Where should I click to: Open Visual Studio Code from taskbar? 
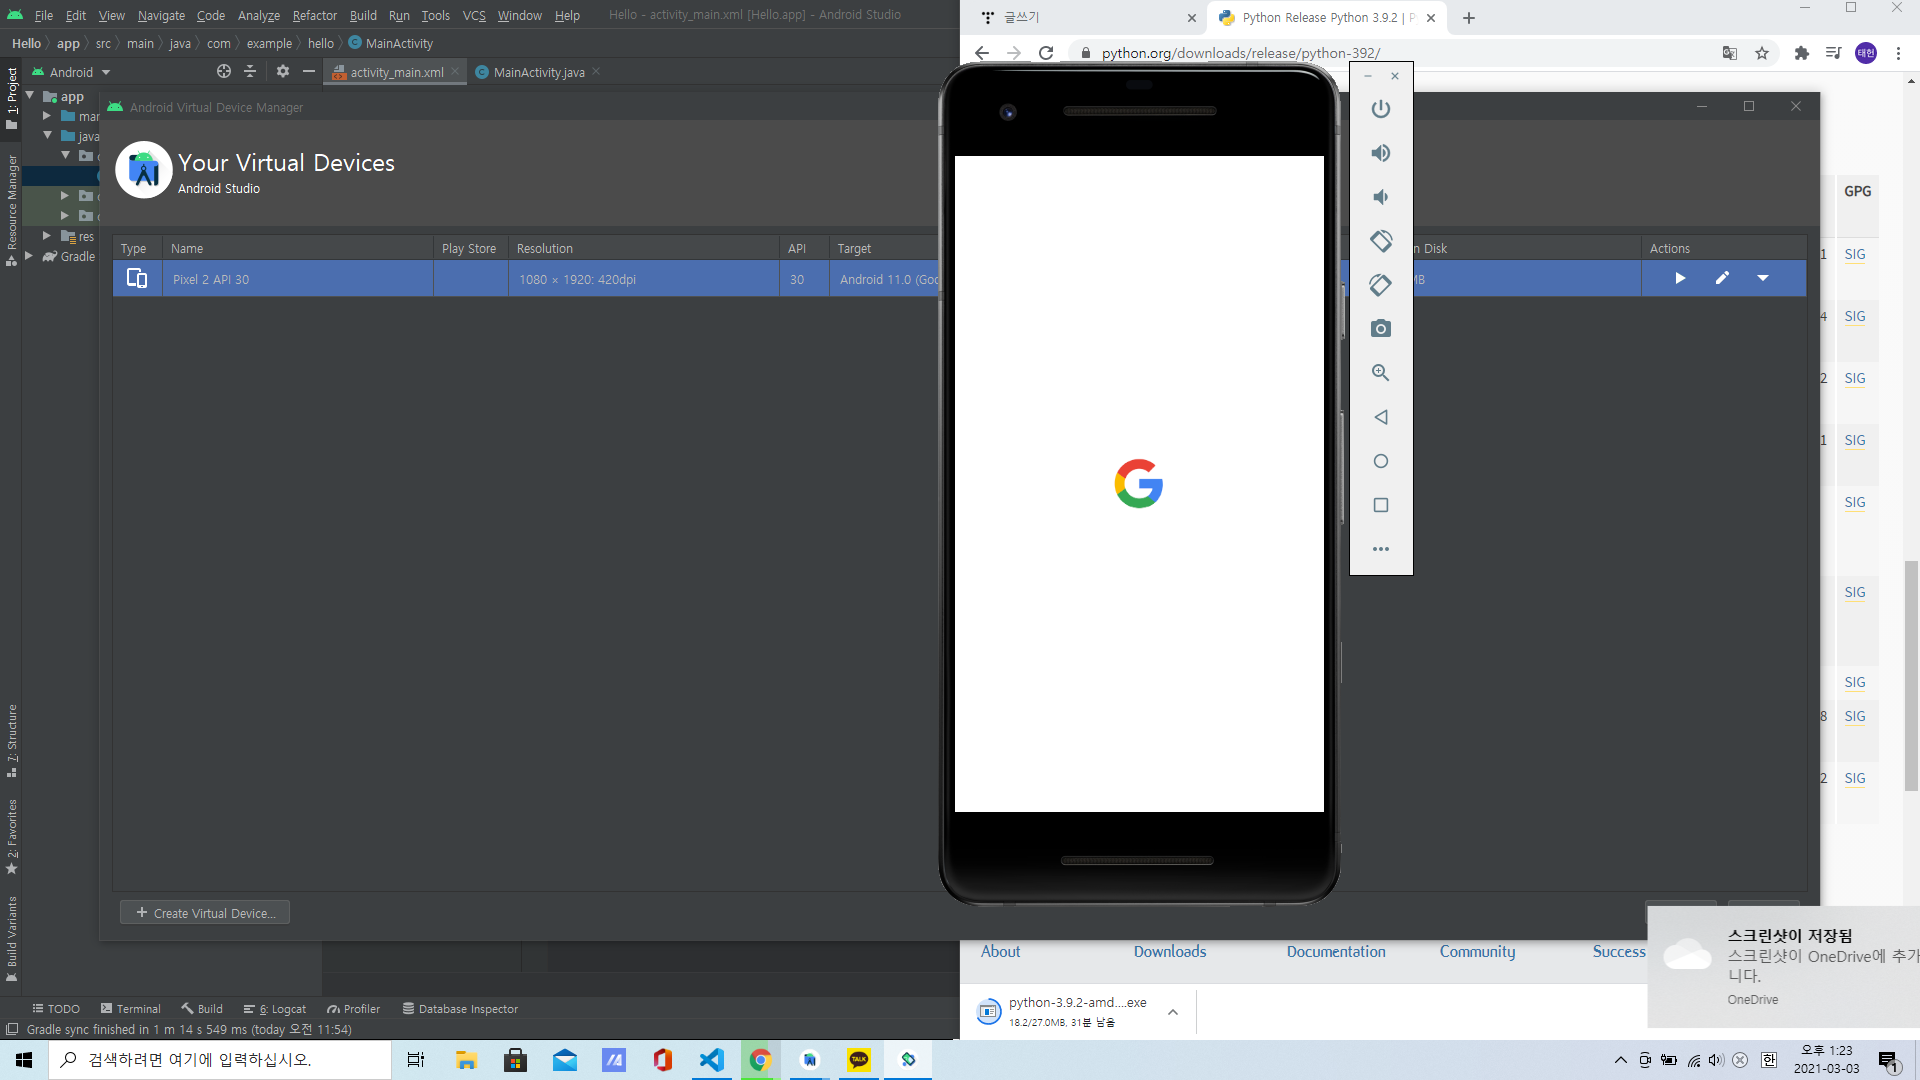point(712,1060)
